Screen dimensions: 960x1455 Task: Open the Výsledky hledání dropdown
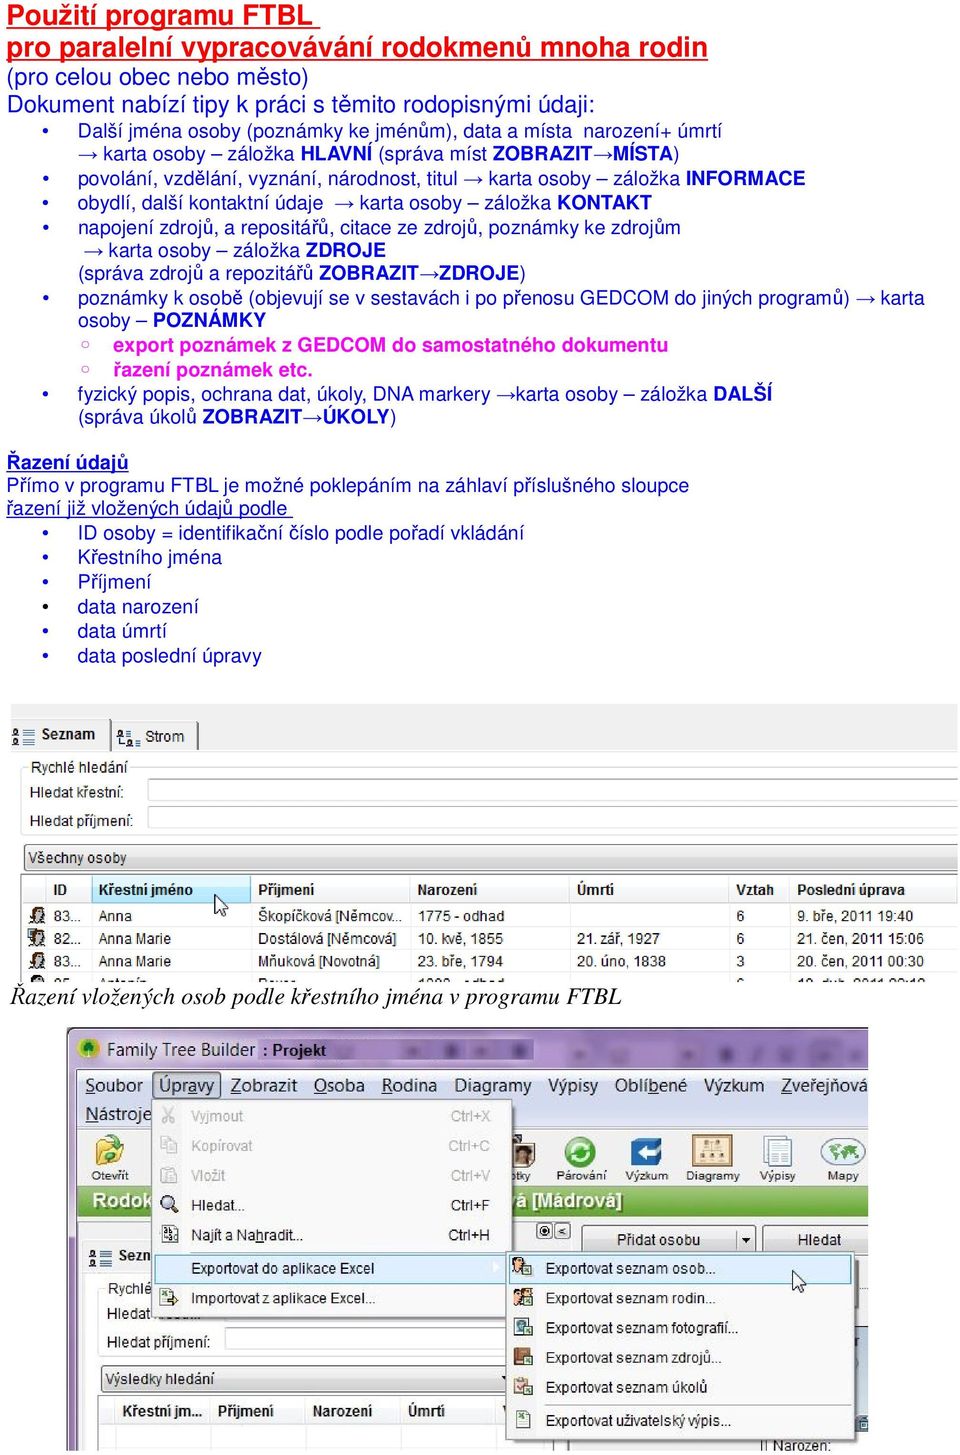point(305,1378)
